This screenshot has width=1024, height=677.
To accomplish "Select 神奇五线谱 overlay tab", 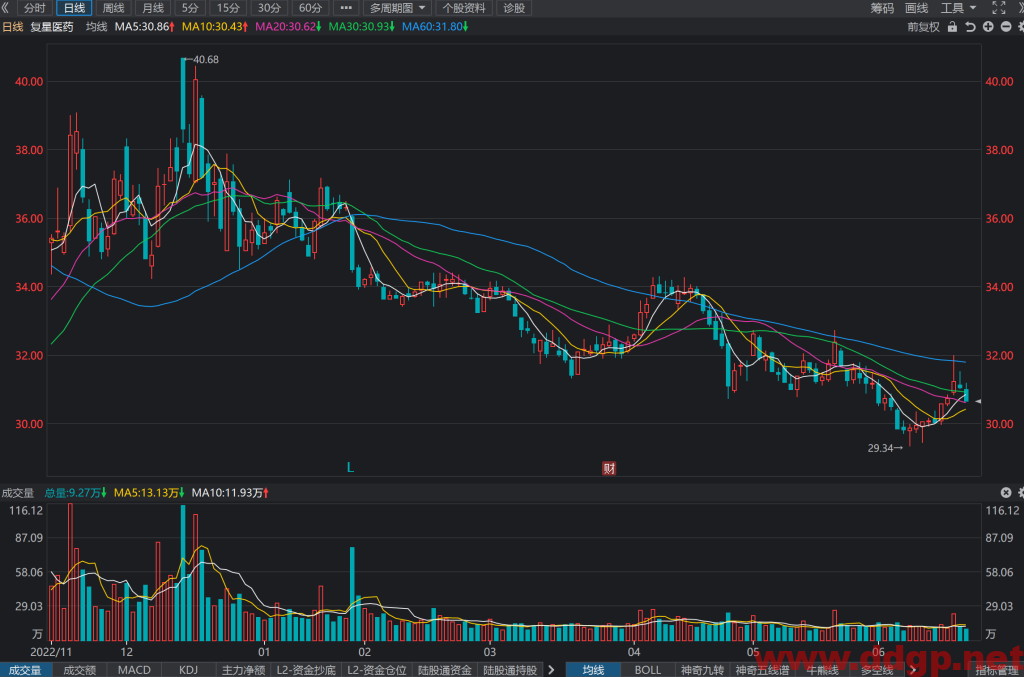I will coord(761,670).
